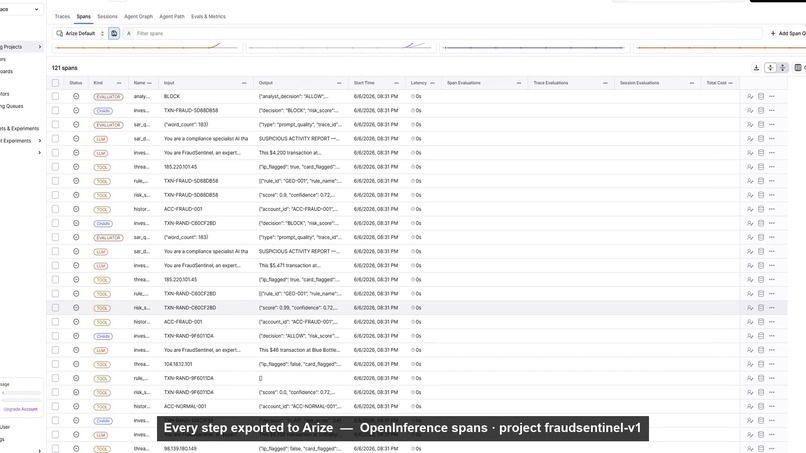Annotate the CHAIN row TXN-FRAUD-5D88DB58
Viewport: 806px width, 453px height.
pyautogui.click(x=750, y=111)
